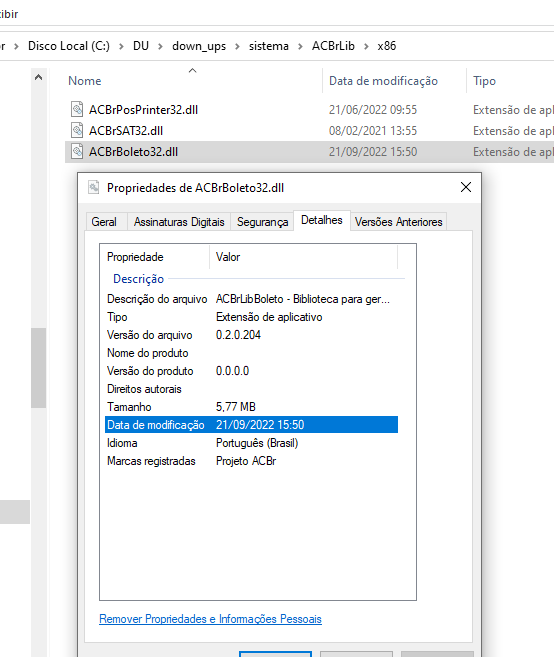Select Descrição do arquivo property row

251,299
